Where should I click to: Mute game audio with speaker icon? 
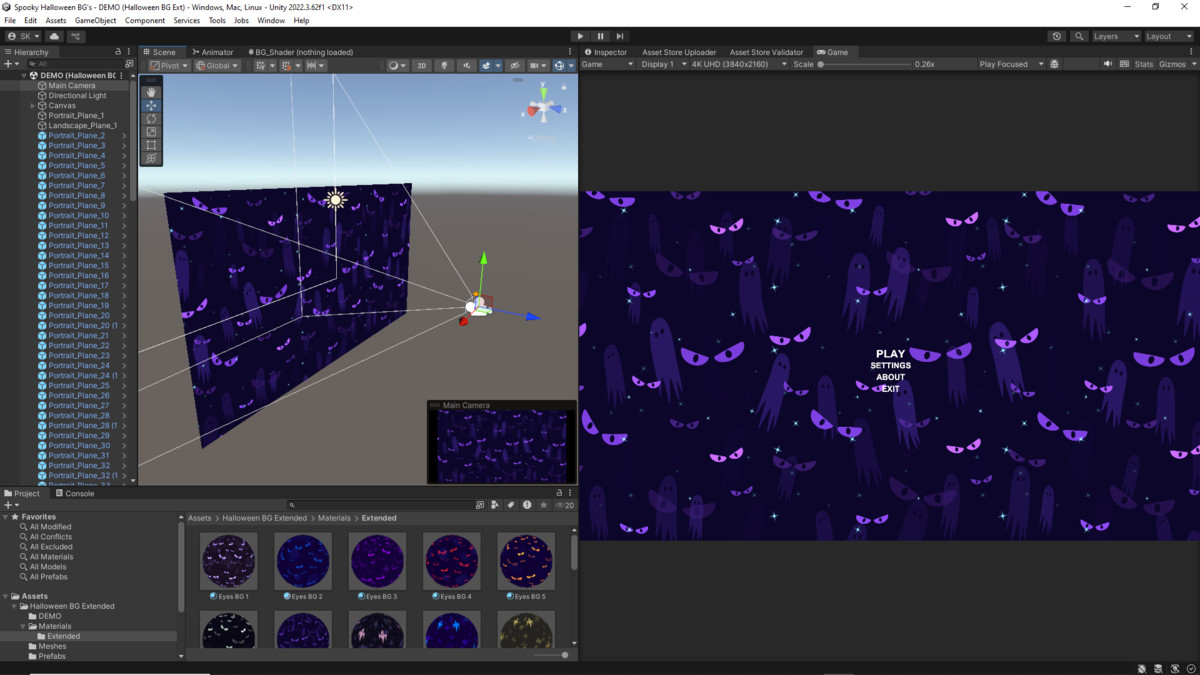tap(1107, 64)
